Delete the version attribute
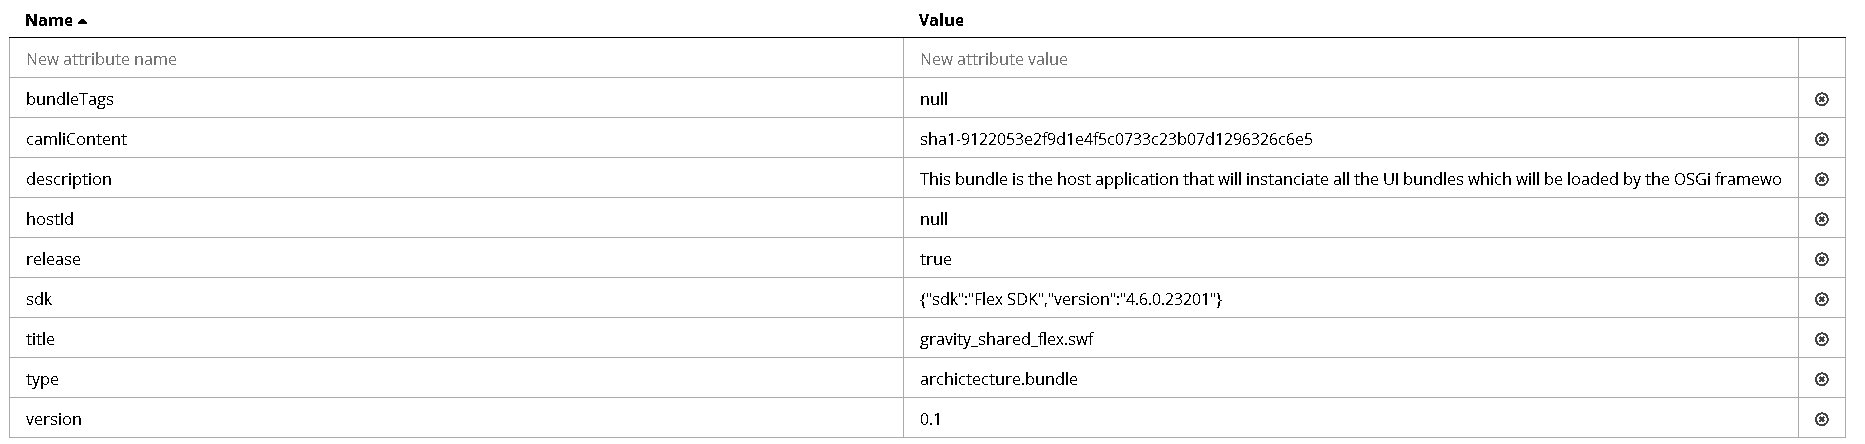Image resolution: width=1865 pixels, height=444 pixels. (x=1821, y=419)
